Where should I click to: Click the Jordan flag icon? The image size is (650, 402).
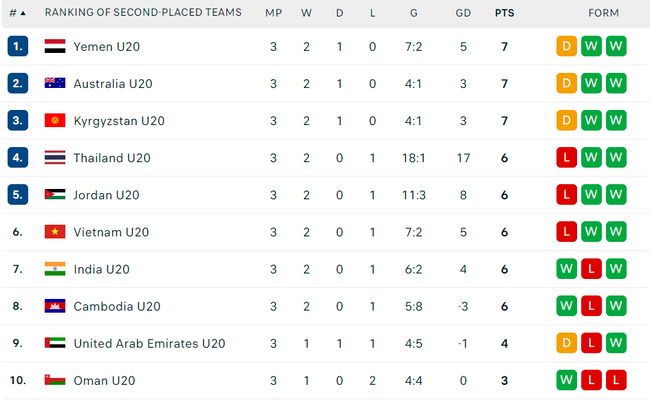point(55,195)
